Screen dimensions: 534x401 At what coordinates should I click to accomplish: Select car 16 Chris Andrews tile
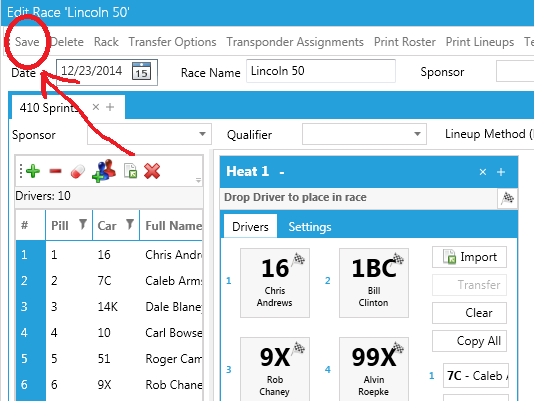pos(275,283)
